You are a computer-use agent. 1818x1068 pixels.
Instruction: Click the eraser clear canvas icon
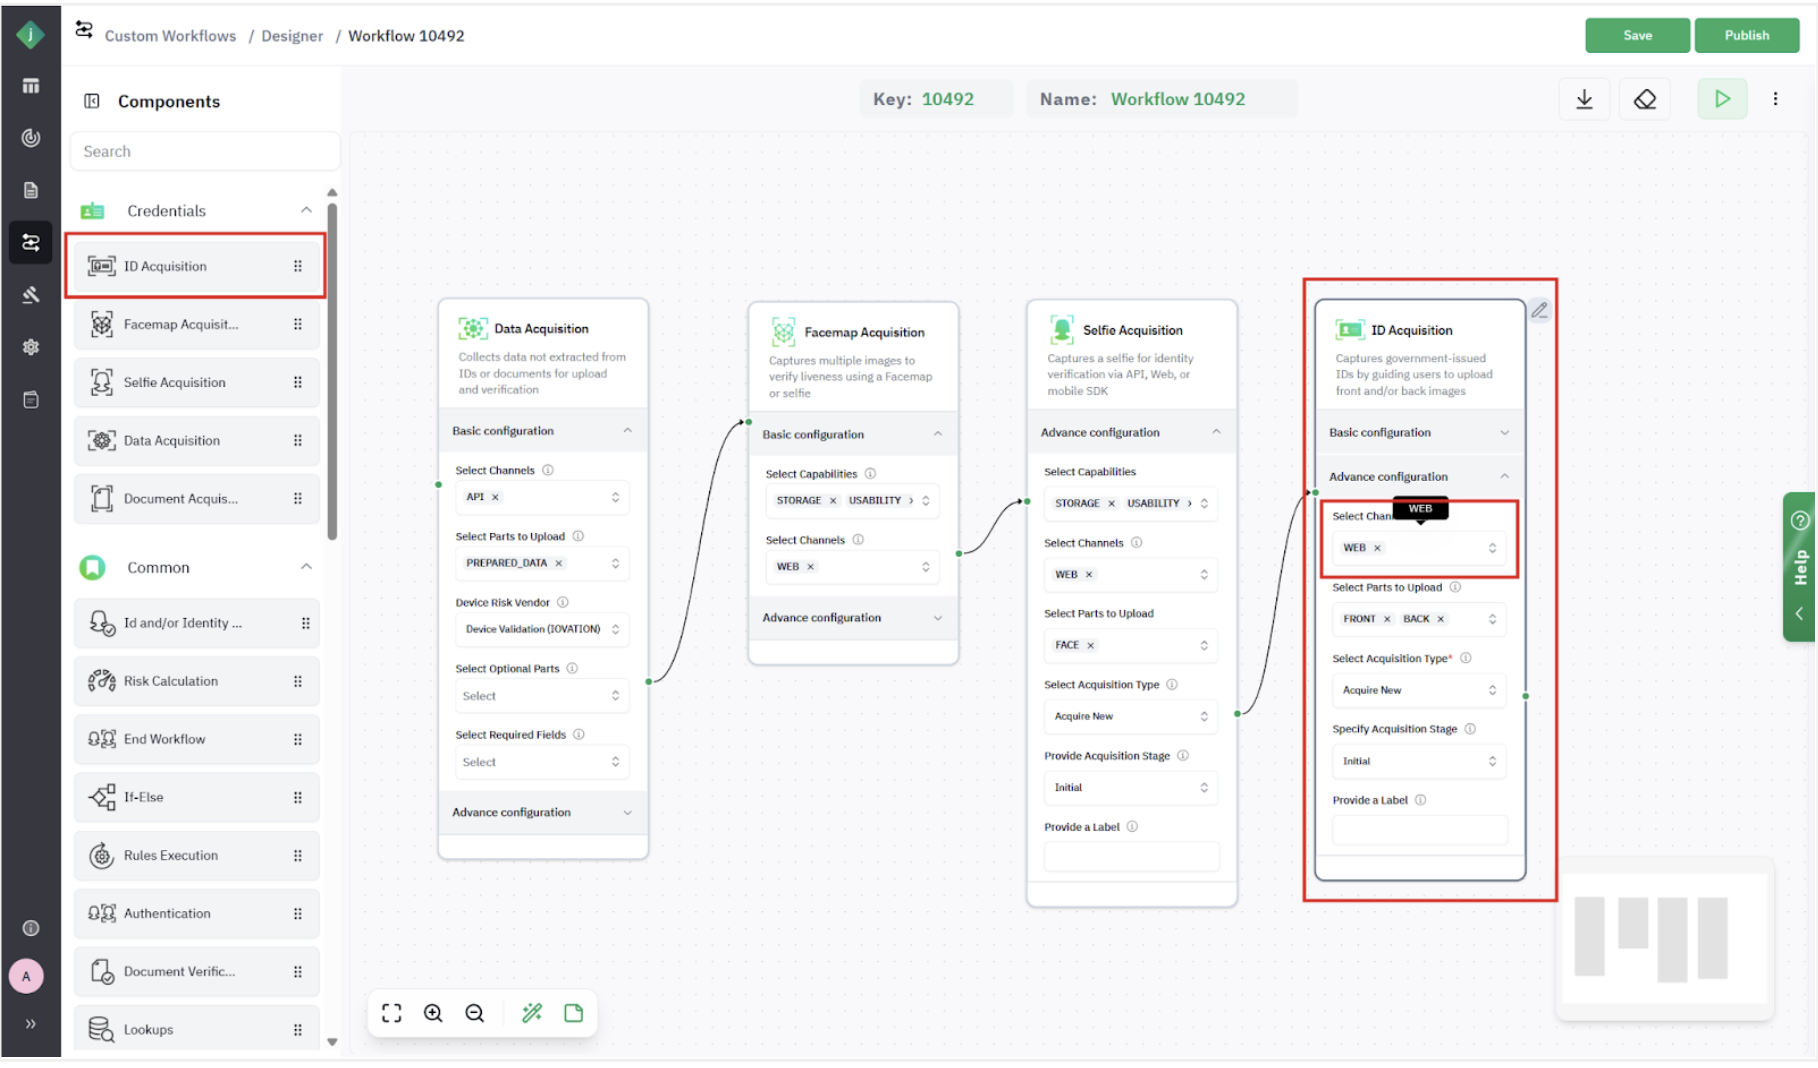coord(1645,99)
